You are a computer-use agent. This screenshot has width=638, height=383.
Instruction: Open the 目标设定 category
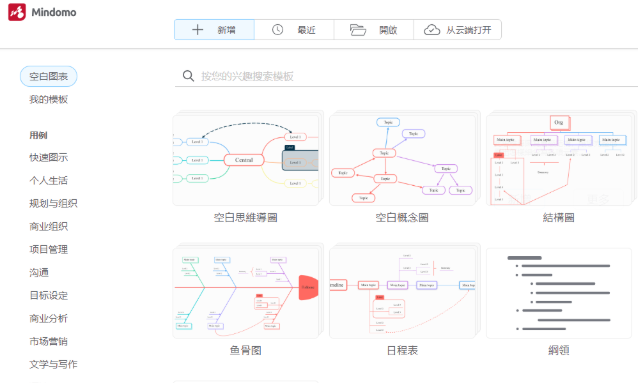coord(48,295)
